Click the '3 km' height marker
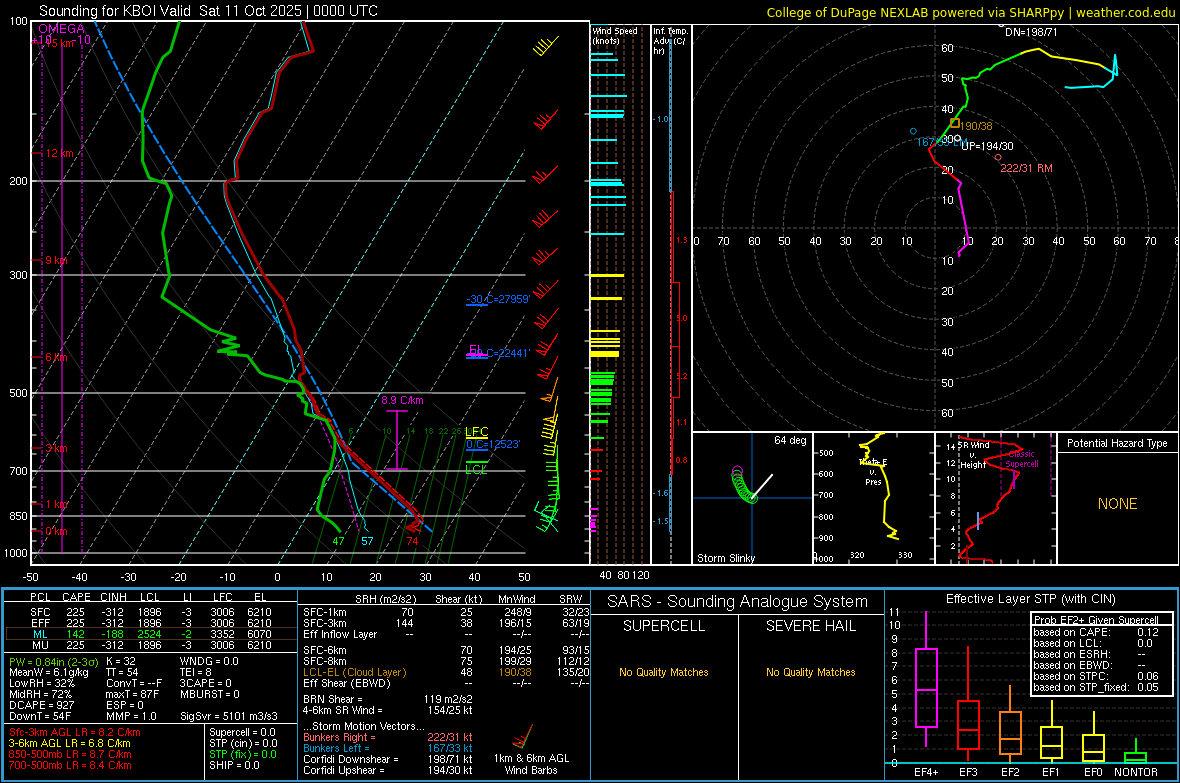This screenshot has width=1180, height=783. point(56,448)
